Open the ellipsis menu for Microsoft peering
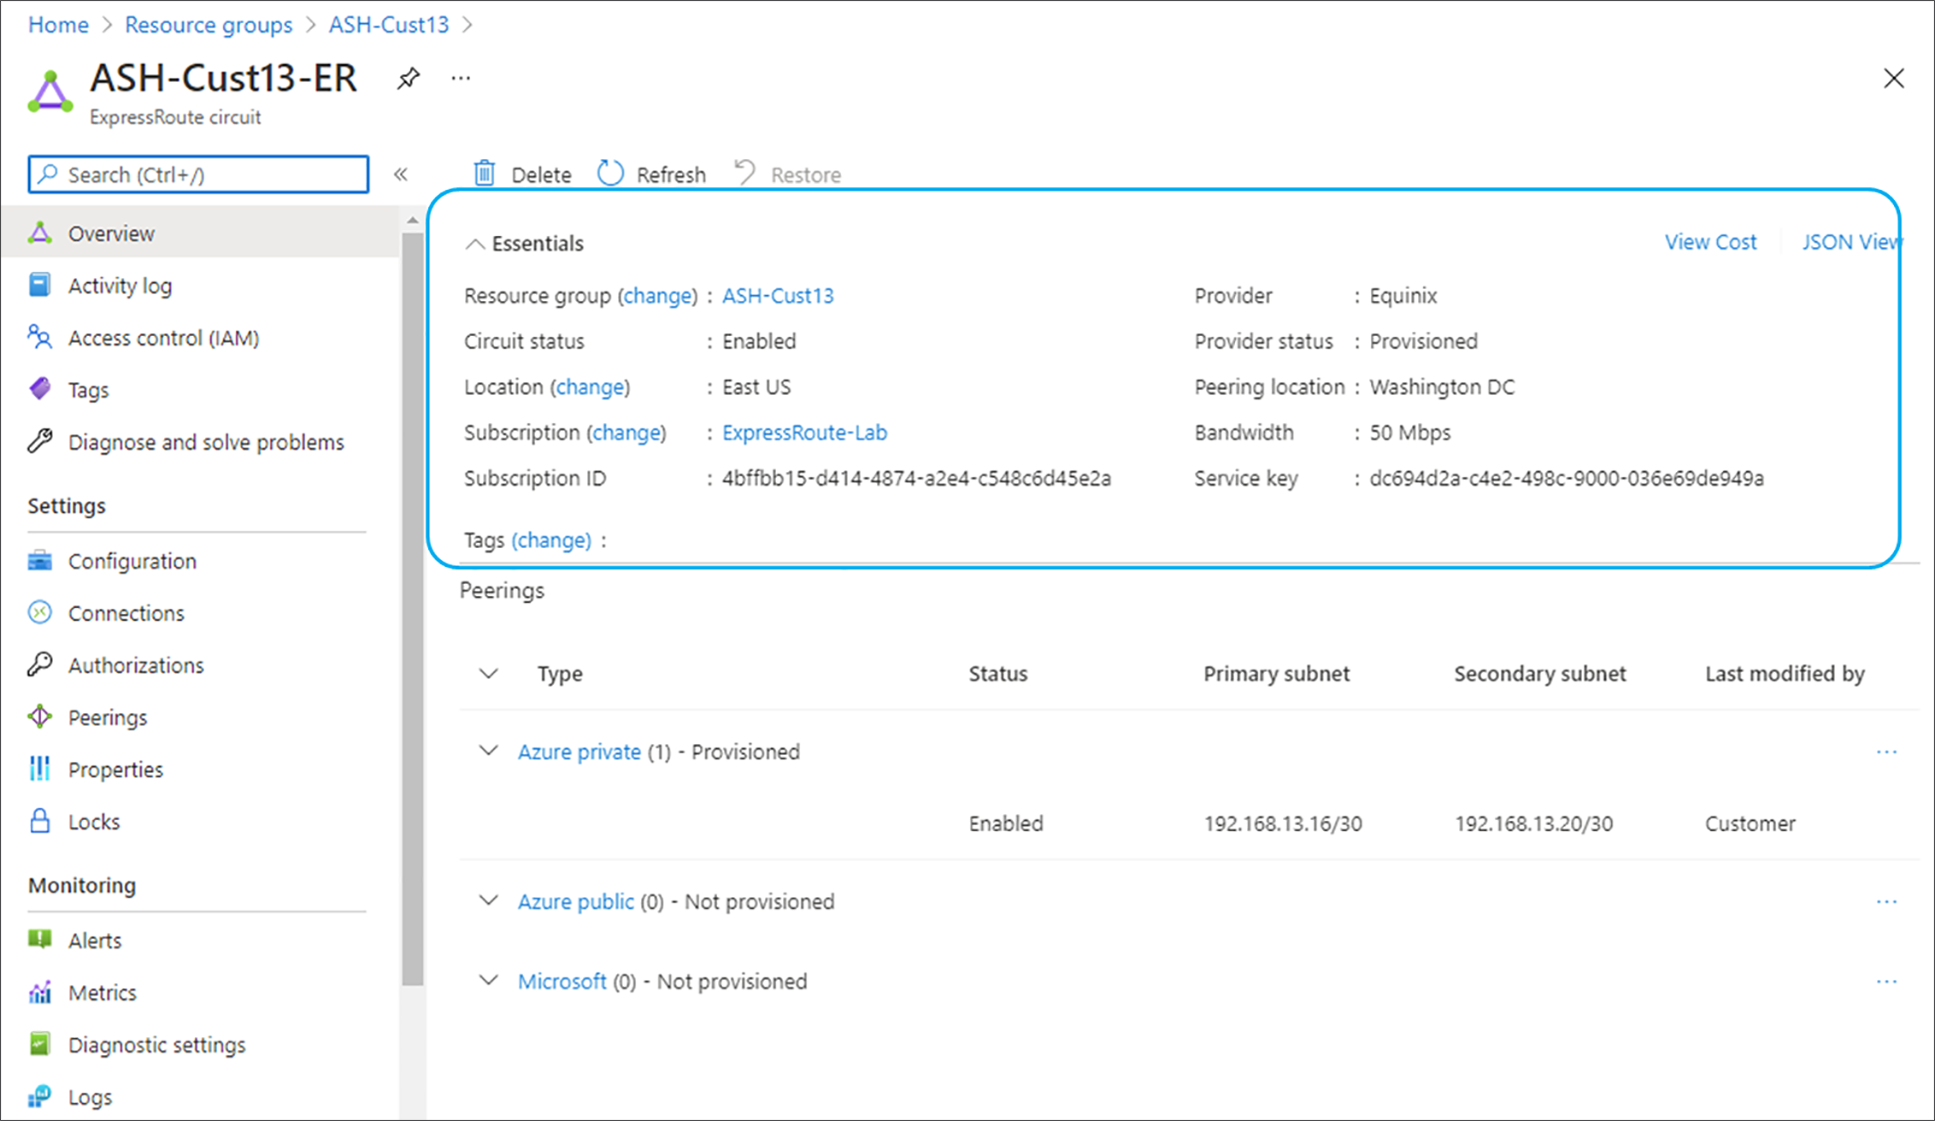 coord(1886,982)
